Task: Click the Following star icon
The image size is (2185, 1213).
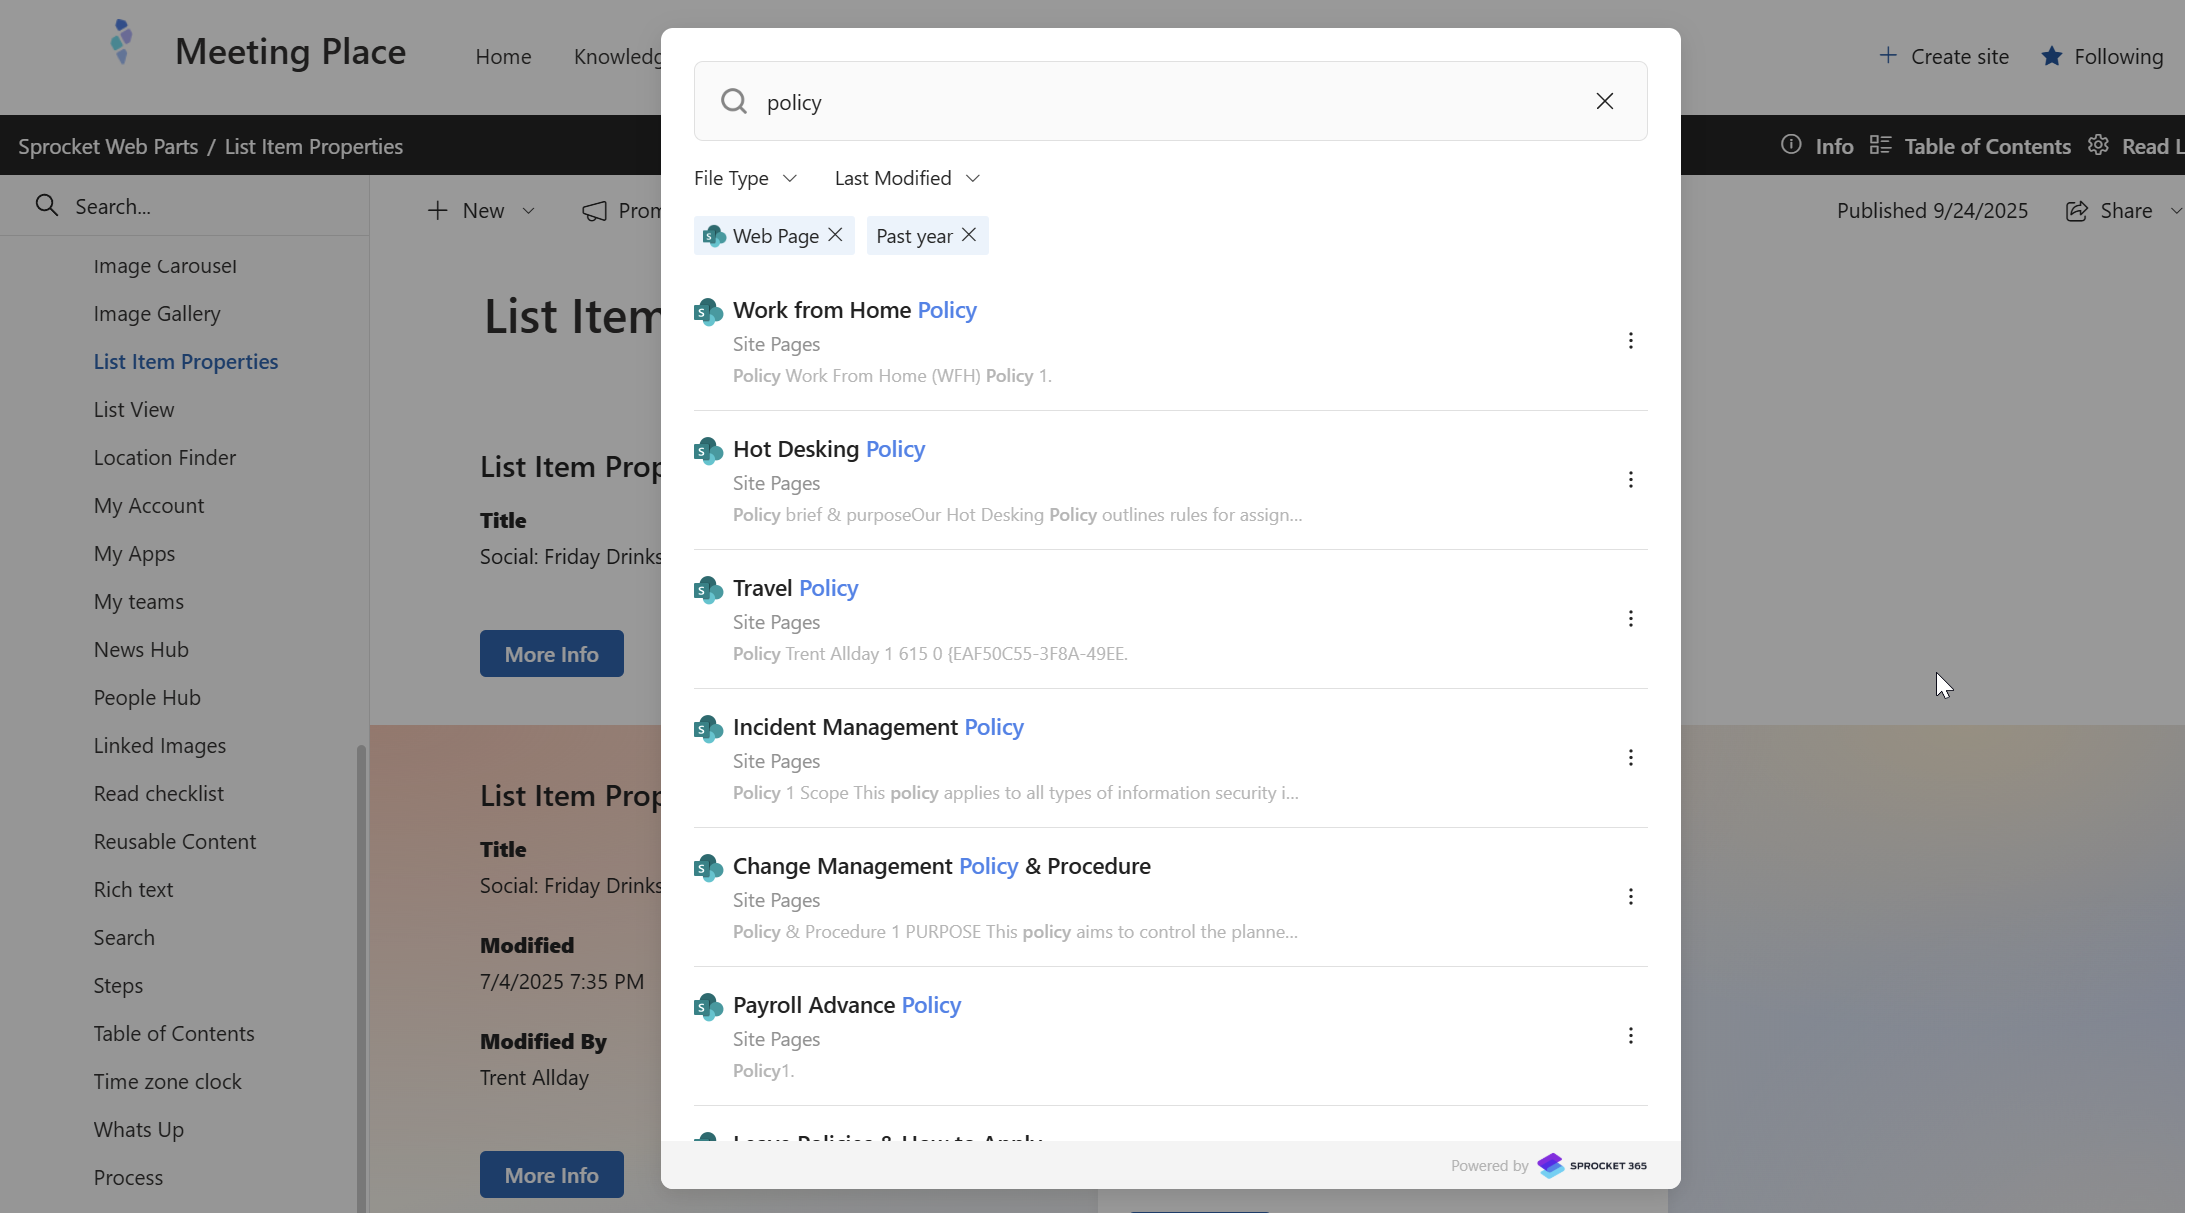Action: click(2051, 56)
